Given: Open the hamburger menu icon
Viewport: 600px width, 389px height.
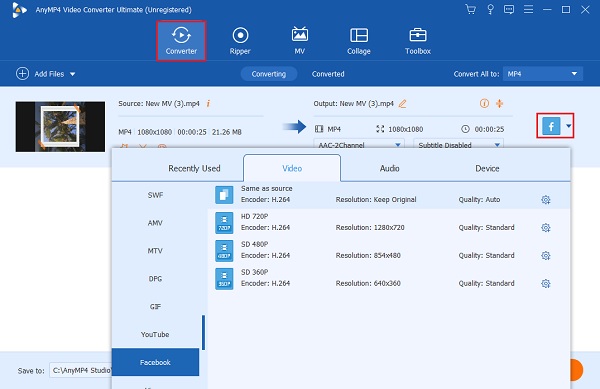Looking at the screenshot, I should (x=528, y=9).
